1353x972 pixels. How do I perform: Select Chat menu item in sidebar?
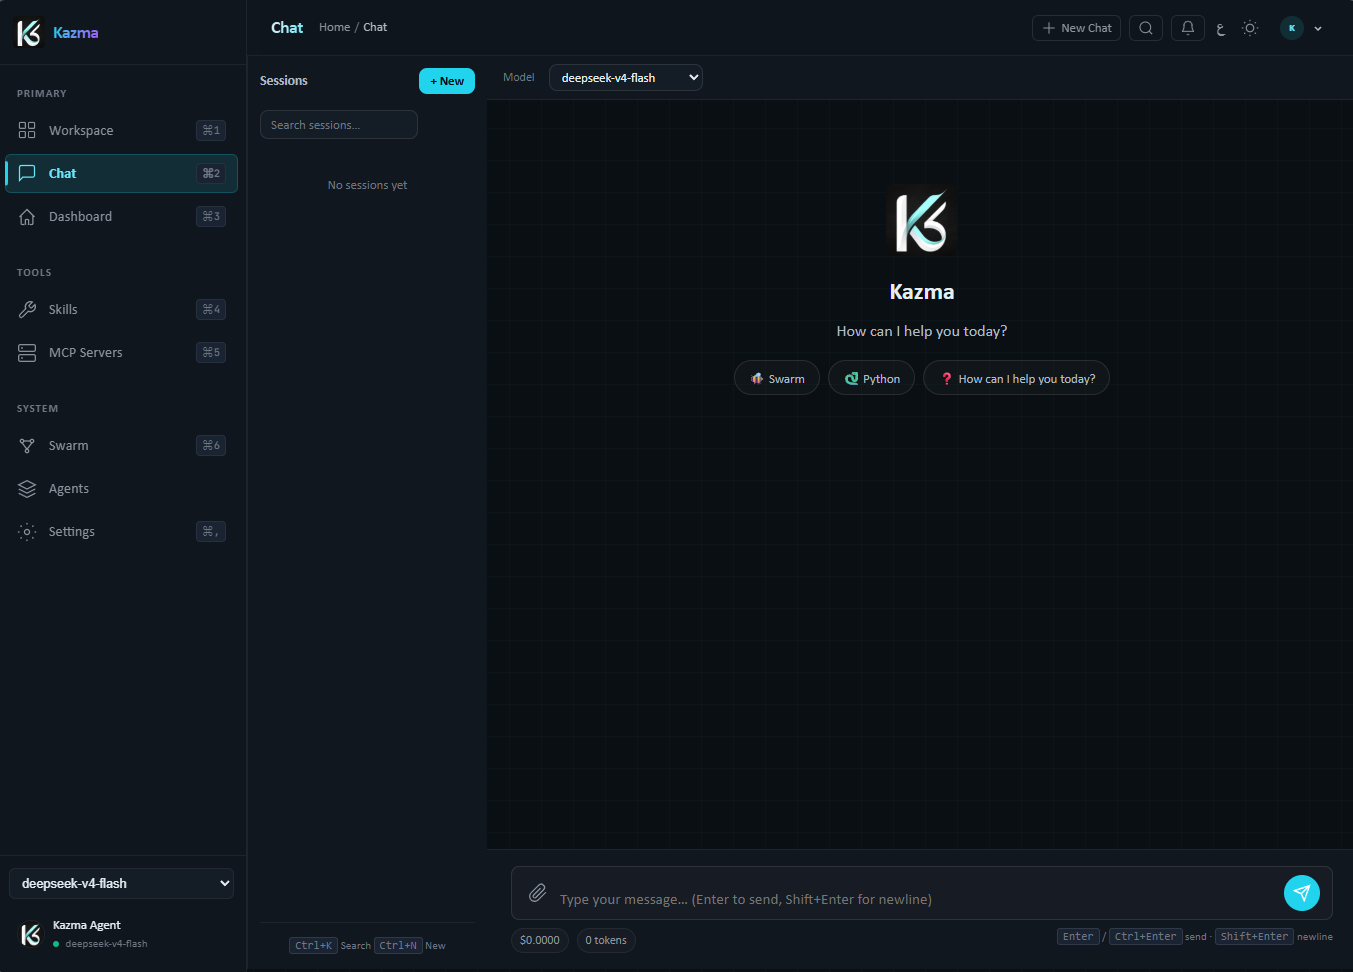pyautogui.click(x=122, y=173)
